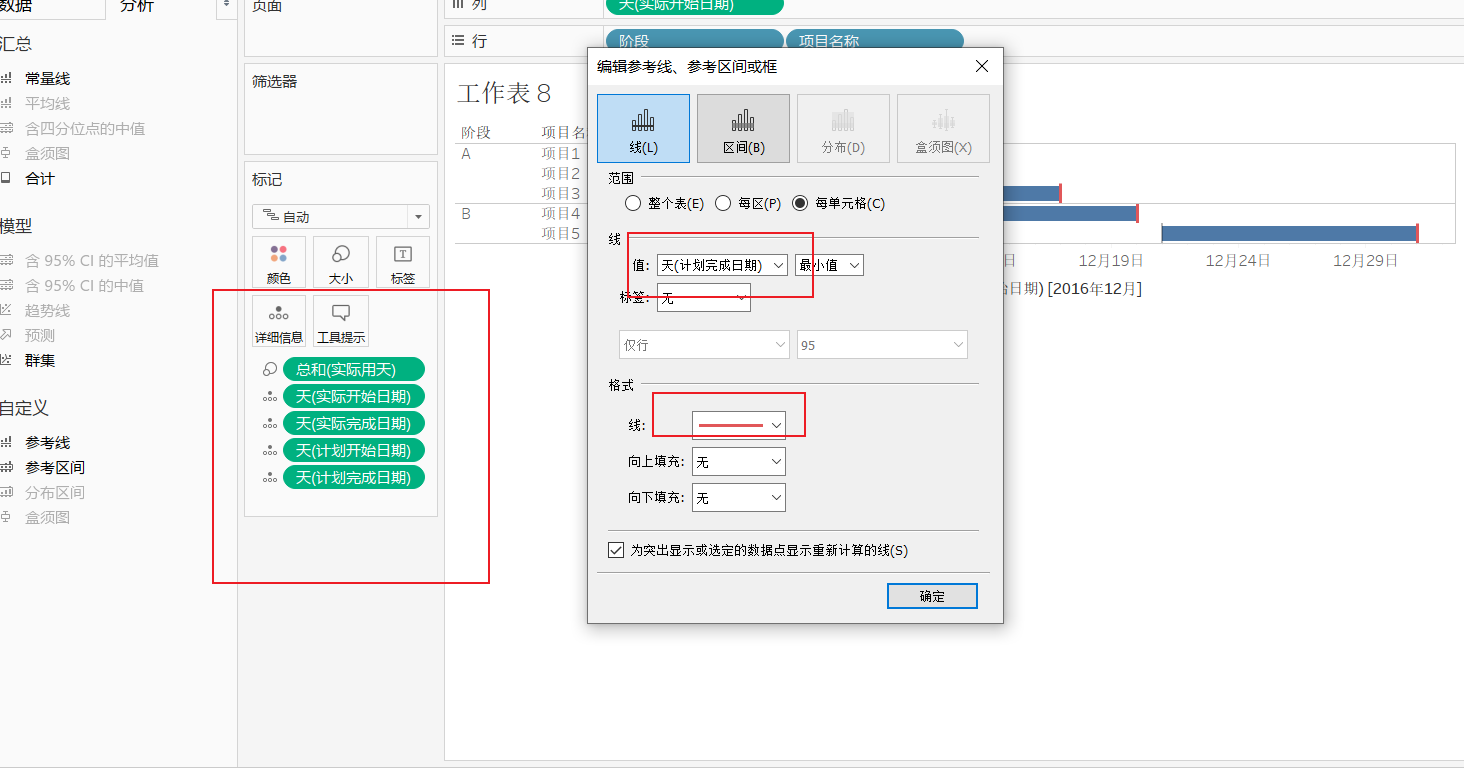Click the 项目4 row label
The width and height of the screenshot is (1464, 768).
click(x=561, y=213)
